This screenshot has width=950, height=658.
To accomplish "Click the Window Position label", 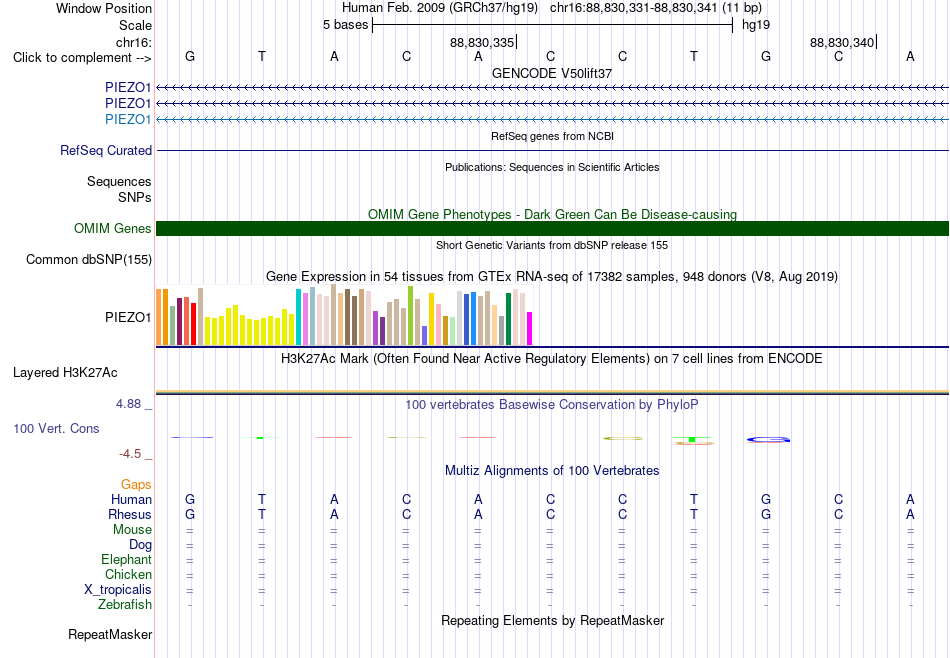I will pyautogui.click(x=104, y=8).
